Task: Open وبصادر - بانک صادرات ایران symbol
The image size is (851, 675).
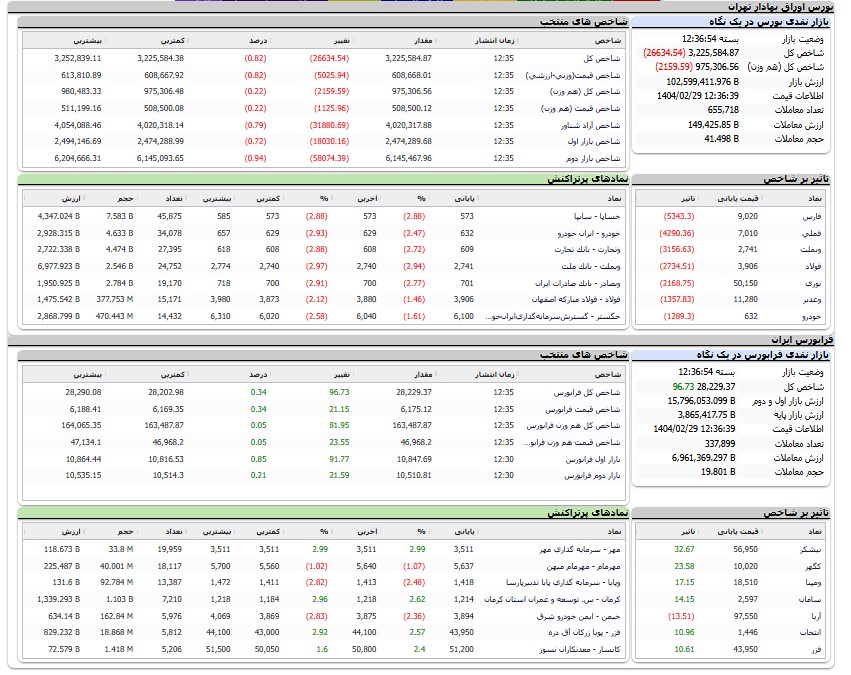Action: 577,283
